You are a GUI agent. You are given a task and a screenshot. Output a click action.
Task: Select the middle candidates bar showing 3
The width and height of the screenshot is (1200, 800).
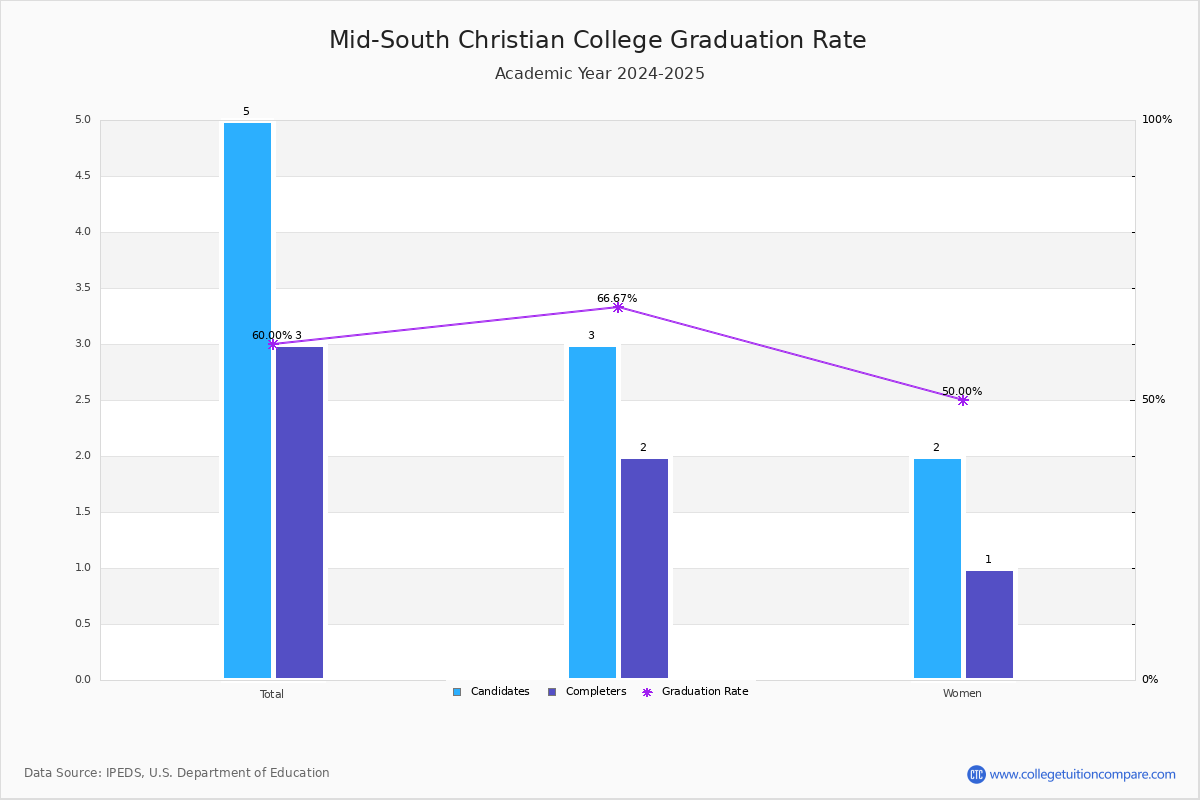pos(592,512)
